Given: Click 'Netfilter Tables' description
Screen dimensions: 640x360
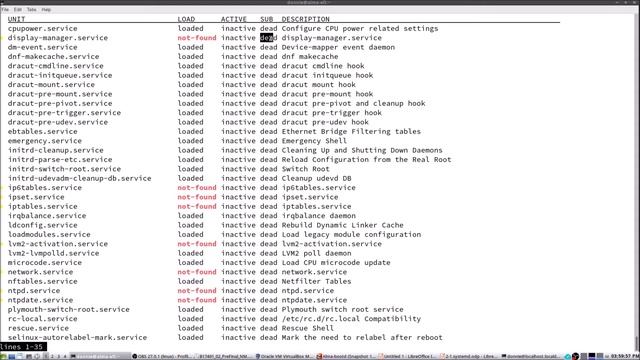Looking at the screenshot, I should [x=316, y=282].
